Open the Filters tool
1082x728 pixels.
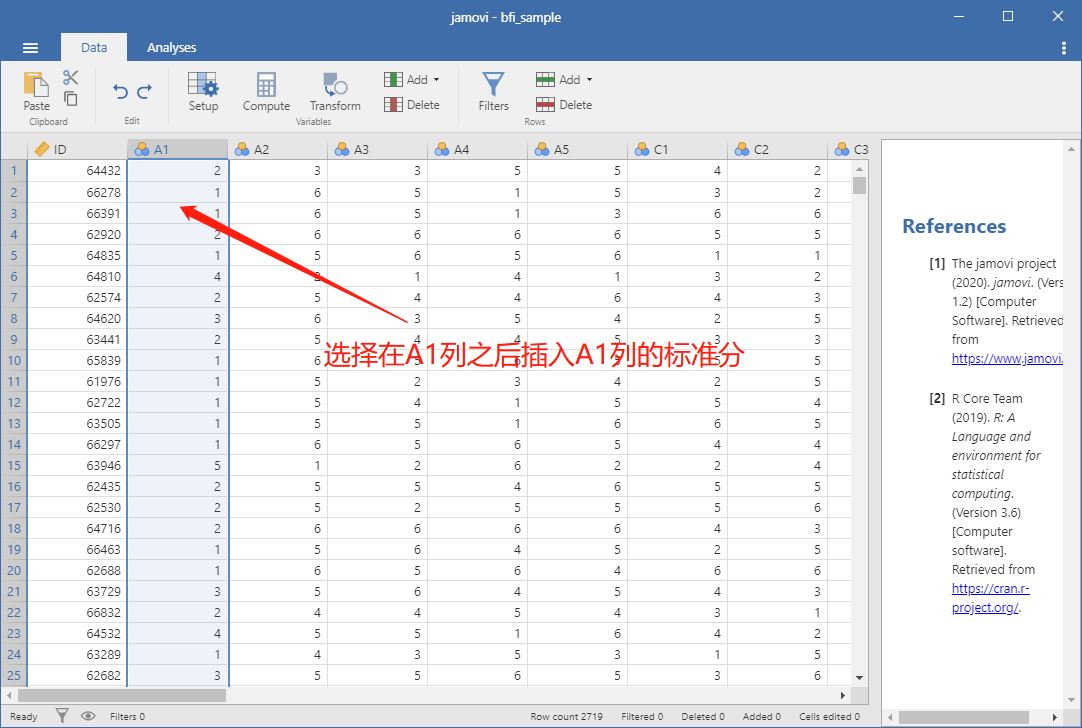coord(493,92)
